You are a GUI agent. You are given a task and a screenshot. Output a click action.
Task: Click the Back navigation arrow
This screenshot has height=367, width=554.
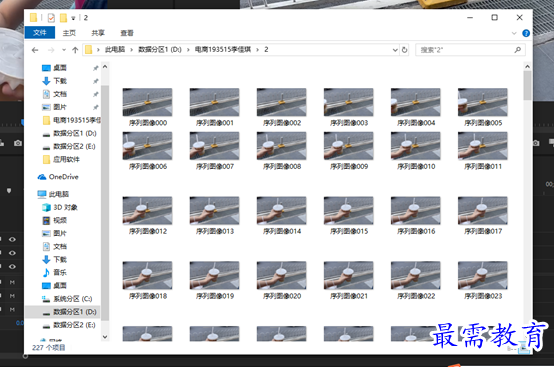(35, 50)
